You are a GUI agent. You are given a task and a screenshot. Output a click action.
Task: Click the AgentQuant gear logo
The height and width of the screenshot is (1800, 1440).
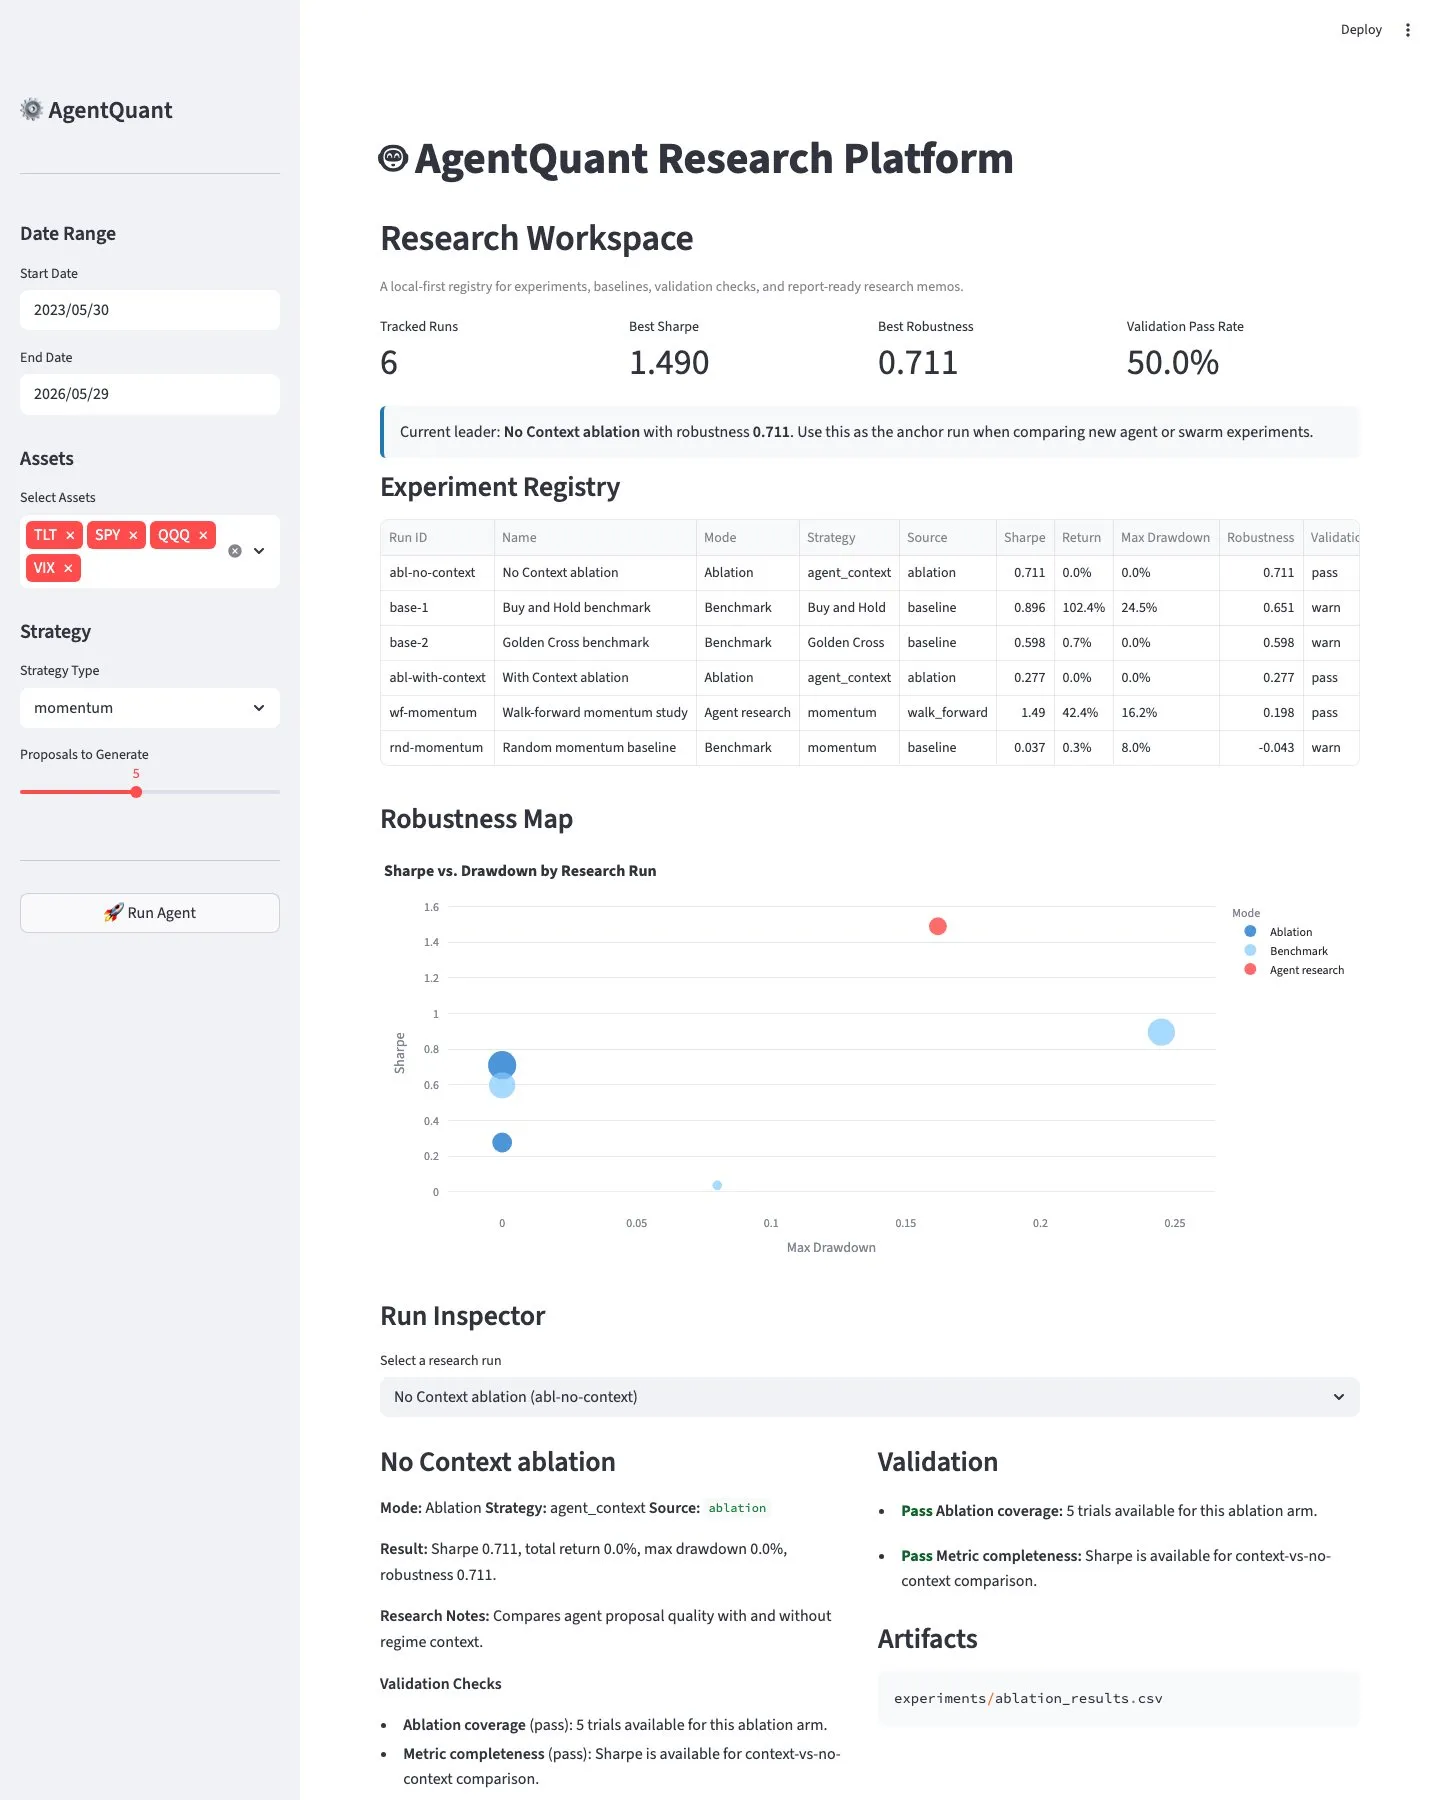(x=32, y=110)
